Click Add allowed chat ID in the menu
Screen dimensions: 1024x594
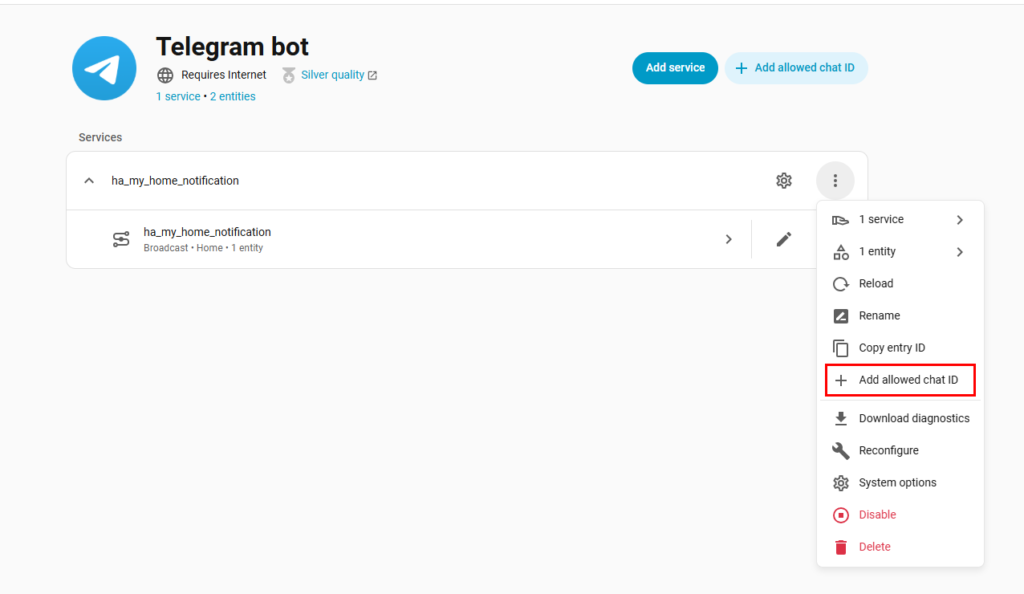907,380
